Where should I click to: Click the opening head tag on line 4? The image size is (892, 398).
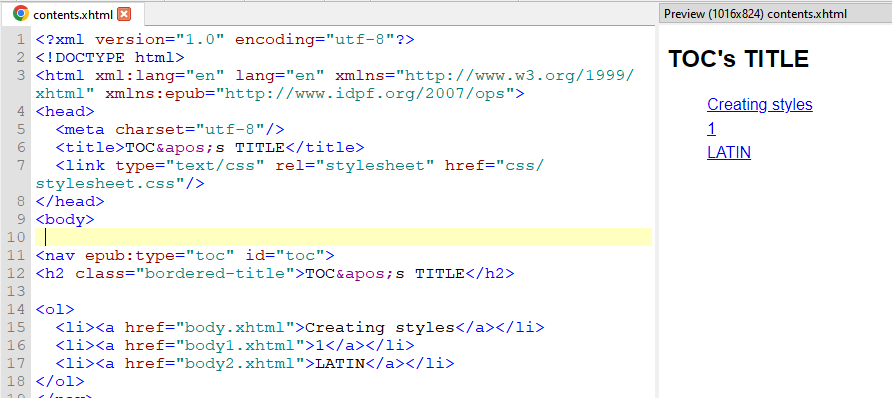click(65, 111)
